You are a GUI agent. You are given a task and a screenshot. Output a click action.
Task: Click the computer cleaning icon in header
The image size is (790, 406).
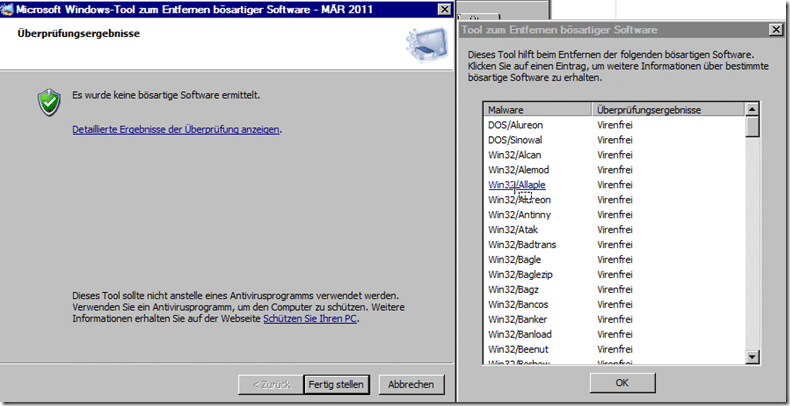pyautogui.click(x=427, y=44)
